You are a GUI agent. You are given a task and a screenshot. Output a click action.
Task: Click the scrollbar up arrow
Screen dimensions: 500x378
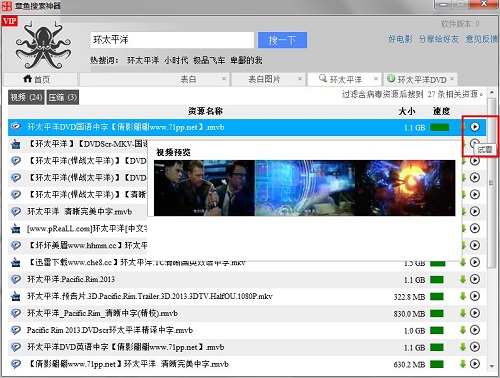[x=492, y=92]
